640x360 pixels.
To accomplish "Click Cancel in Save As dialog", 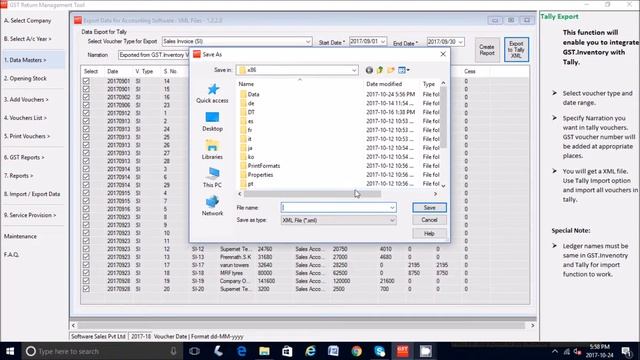I will click(429, 220).
